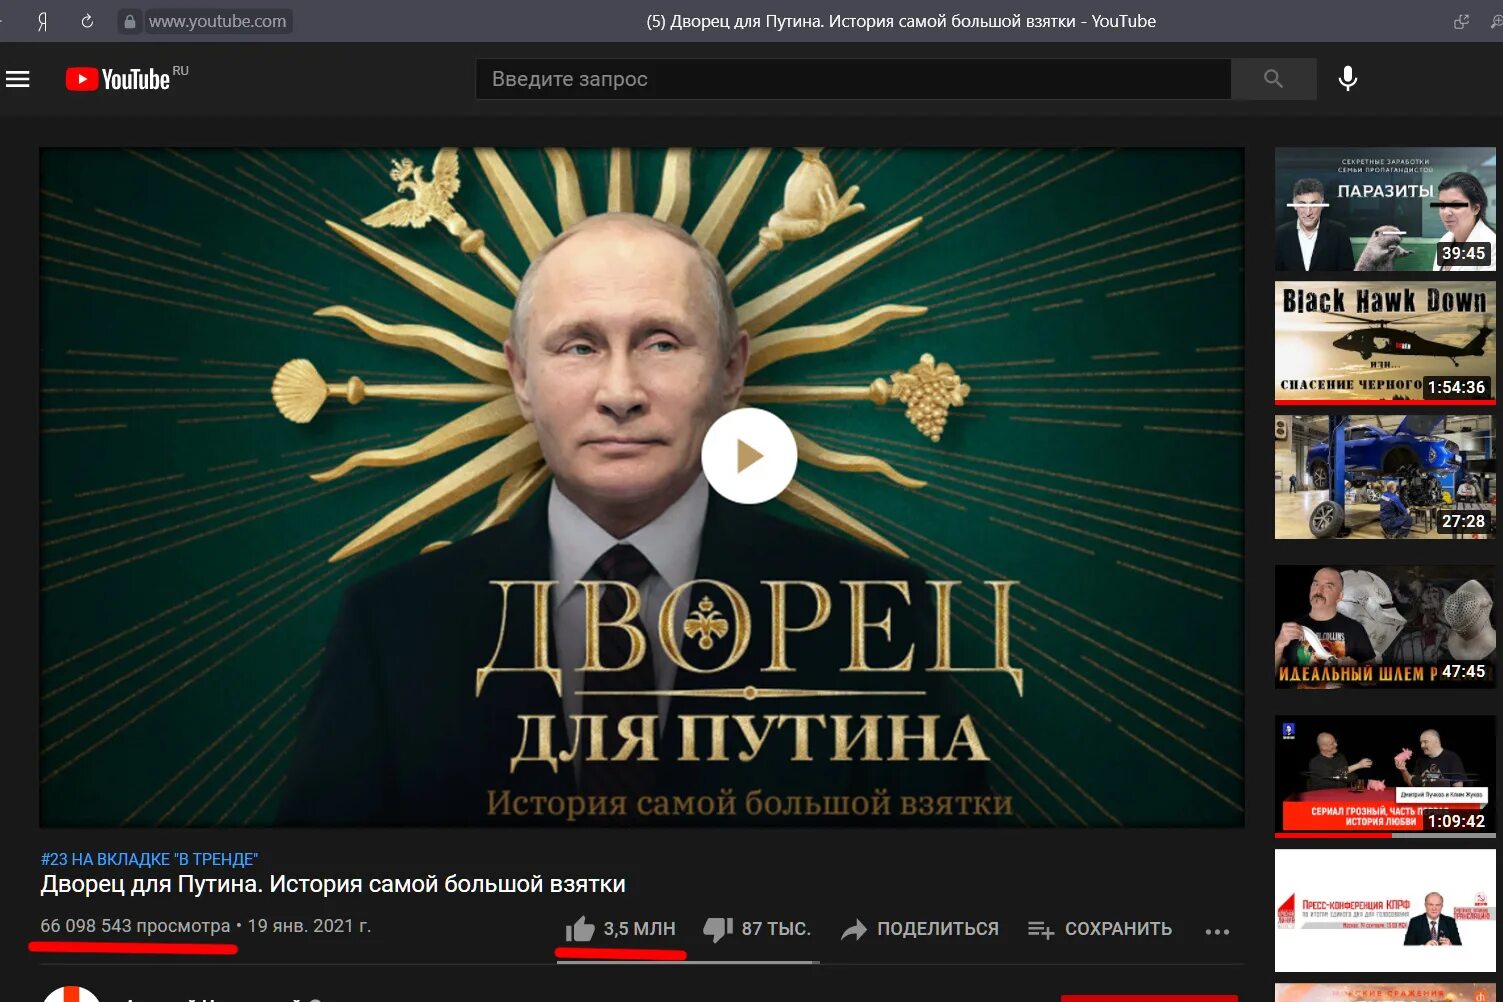Open the ИДЕАЛЬНЫЙ ШЛЕМ recommended video
Viewport: 1503px width, 1002px height.
pyautogui.click(x=1385, y=627)
